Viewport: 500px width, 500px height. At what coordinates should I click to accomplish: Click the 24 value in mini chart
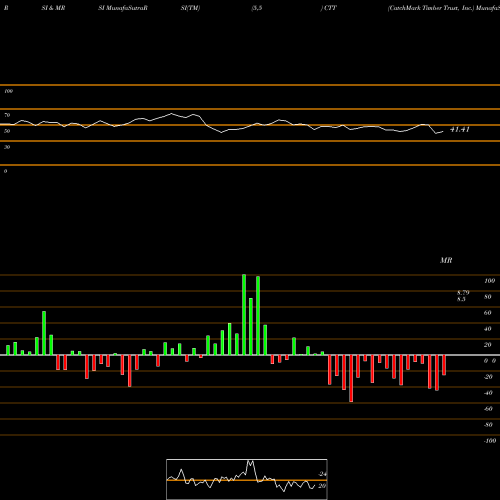click(323, 474)
